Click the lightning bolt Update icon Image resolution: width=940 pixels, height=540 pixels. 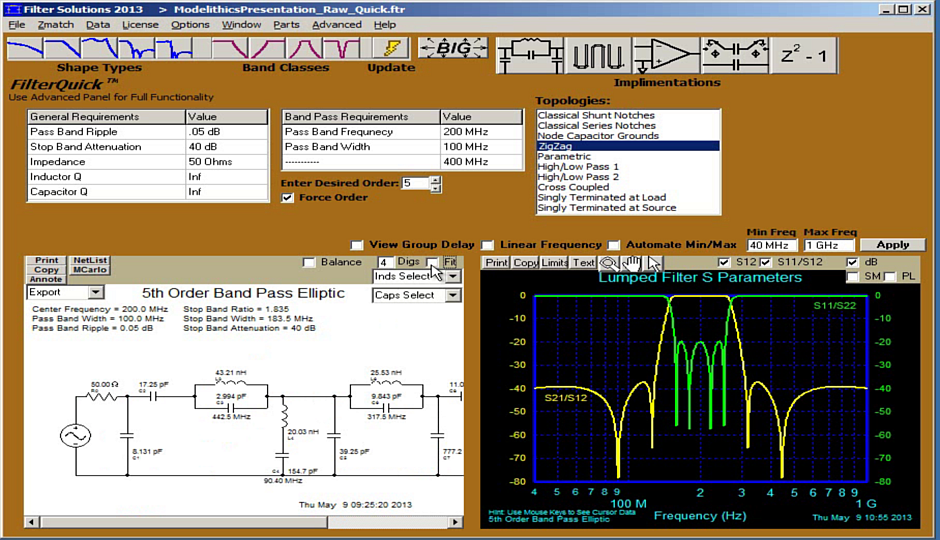[391, 48]
